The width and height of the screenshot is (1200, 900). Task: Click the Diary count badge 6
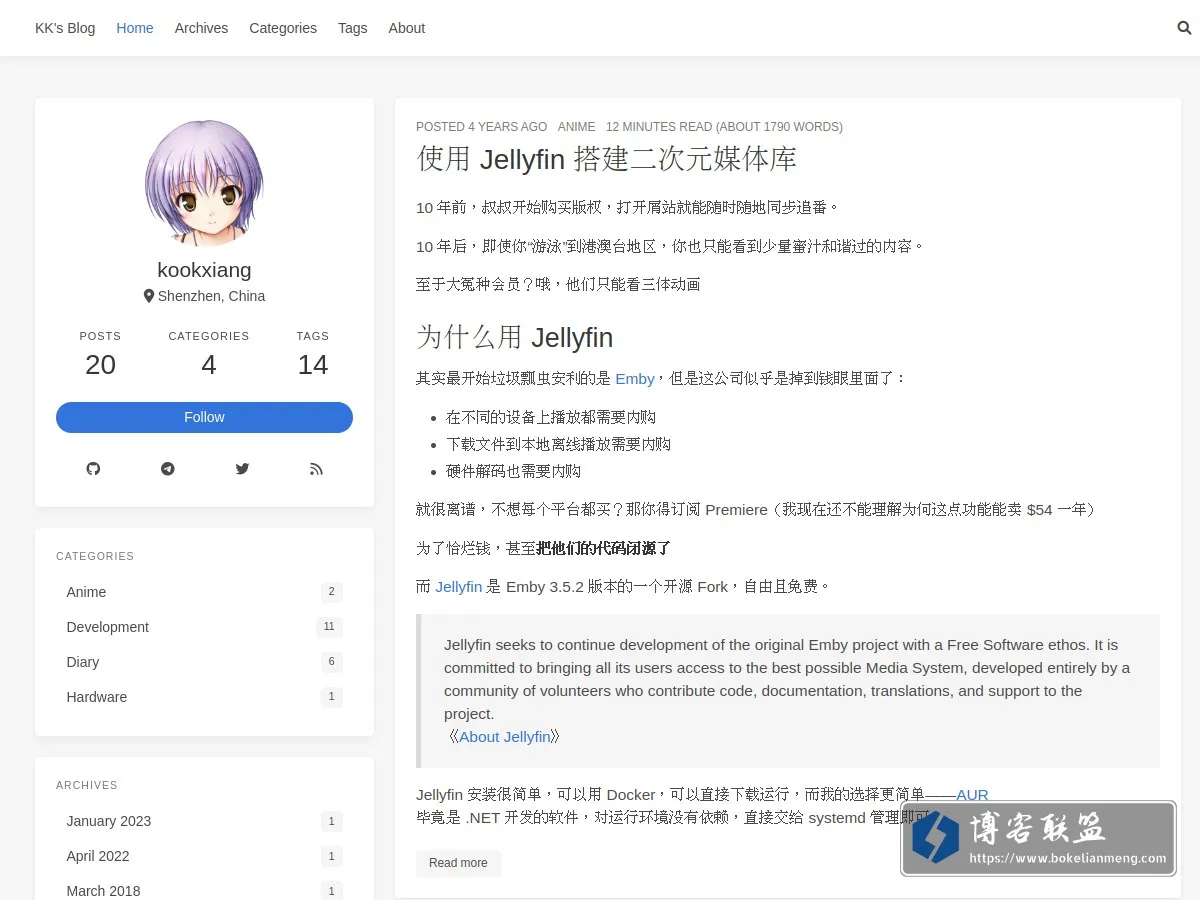pyautogui.click(x=331, y=662)
